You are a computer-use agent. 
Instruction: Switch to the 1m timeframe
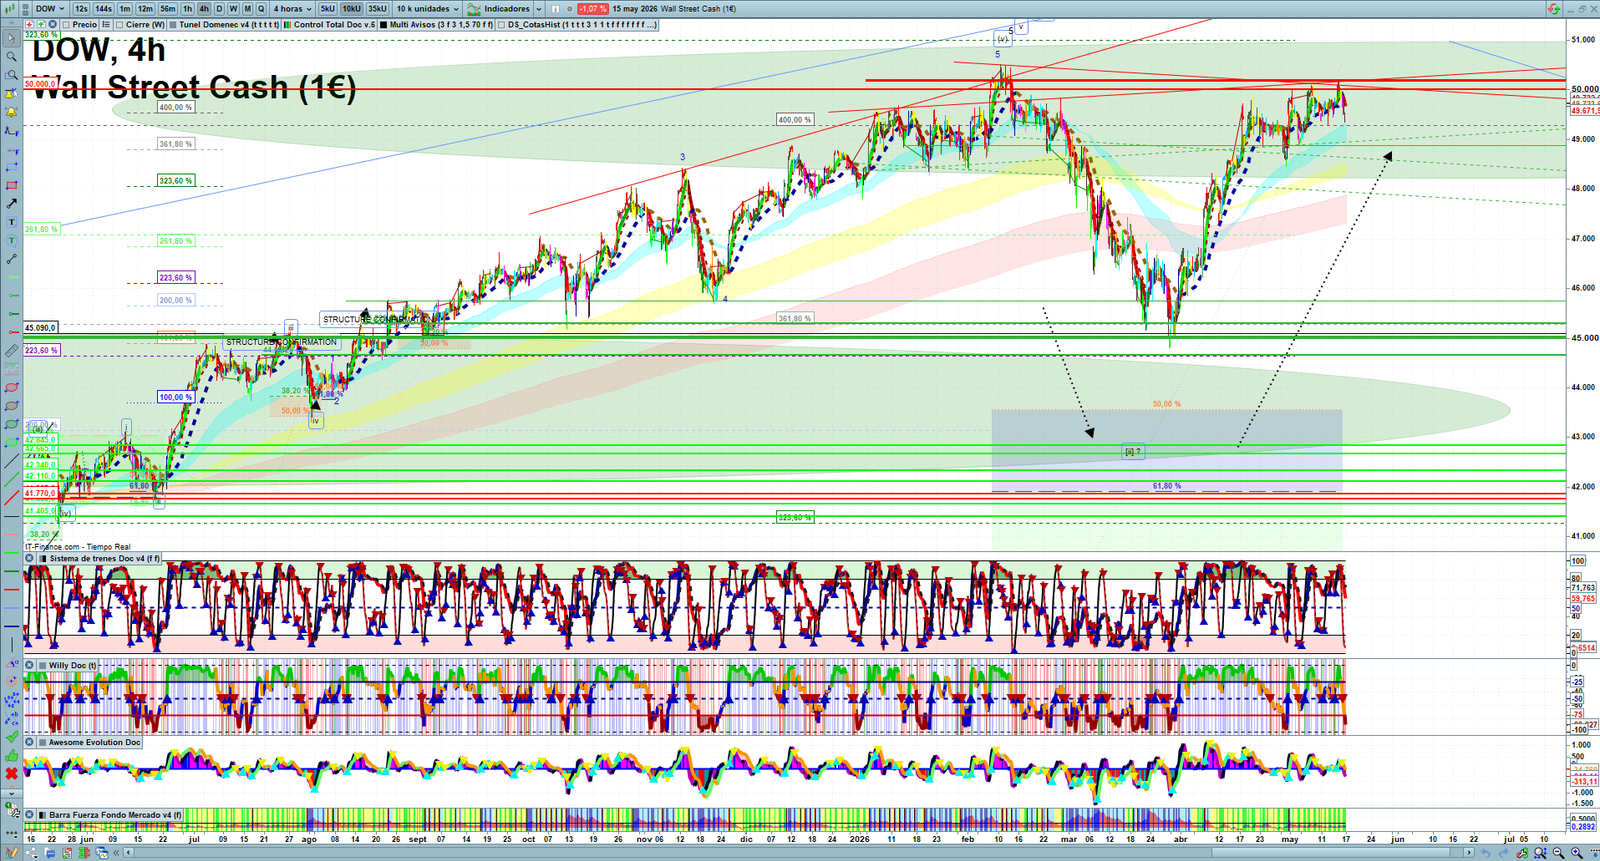[x=124, y=9]
